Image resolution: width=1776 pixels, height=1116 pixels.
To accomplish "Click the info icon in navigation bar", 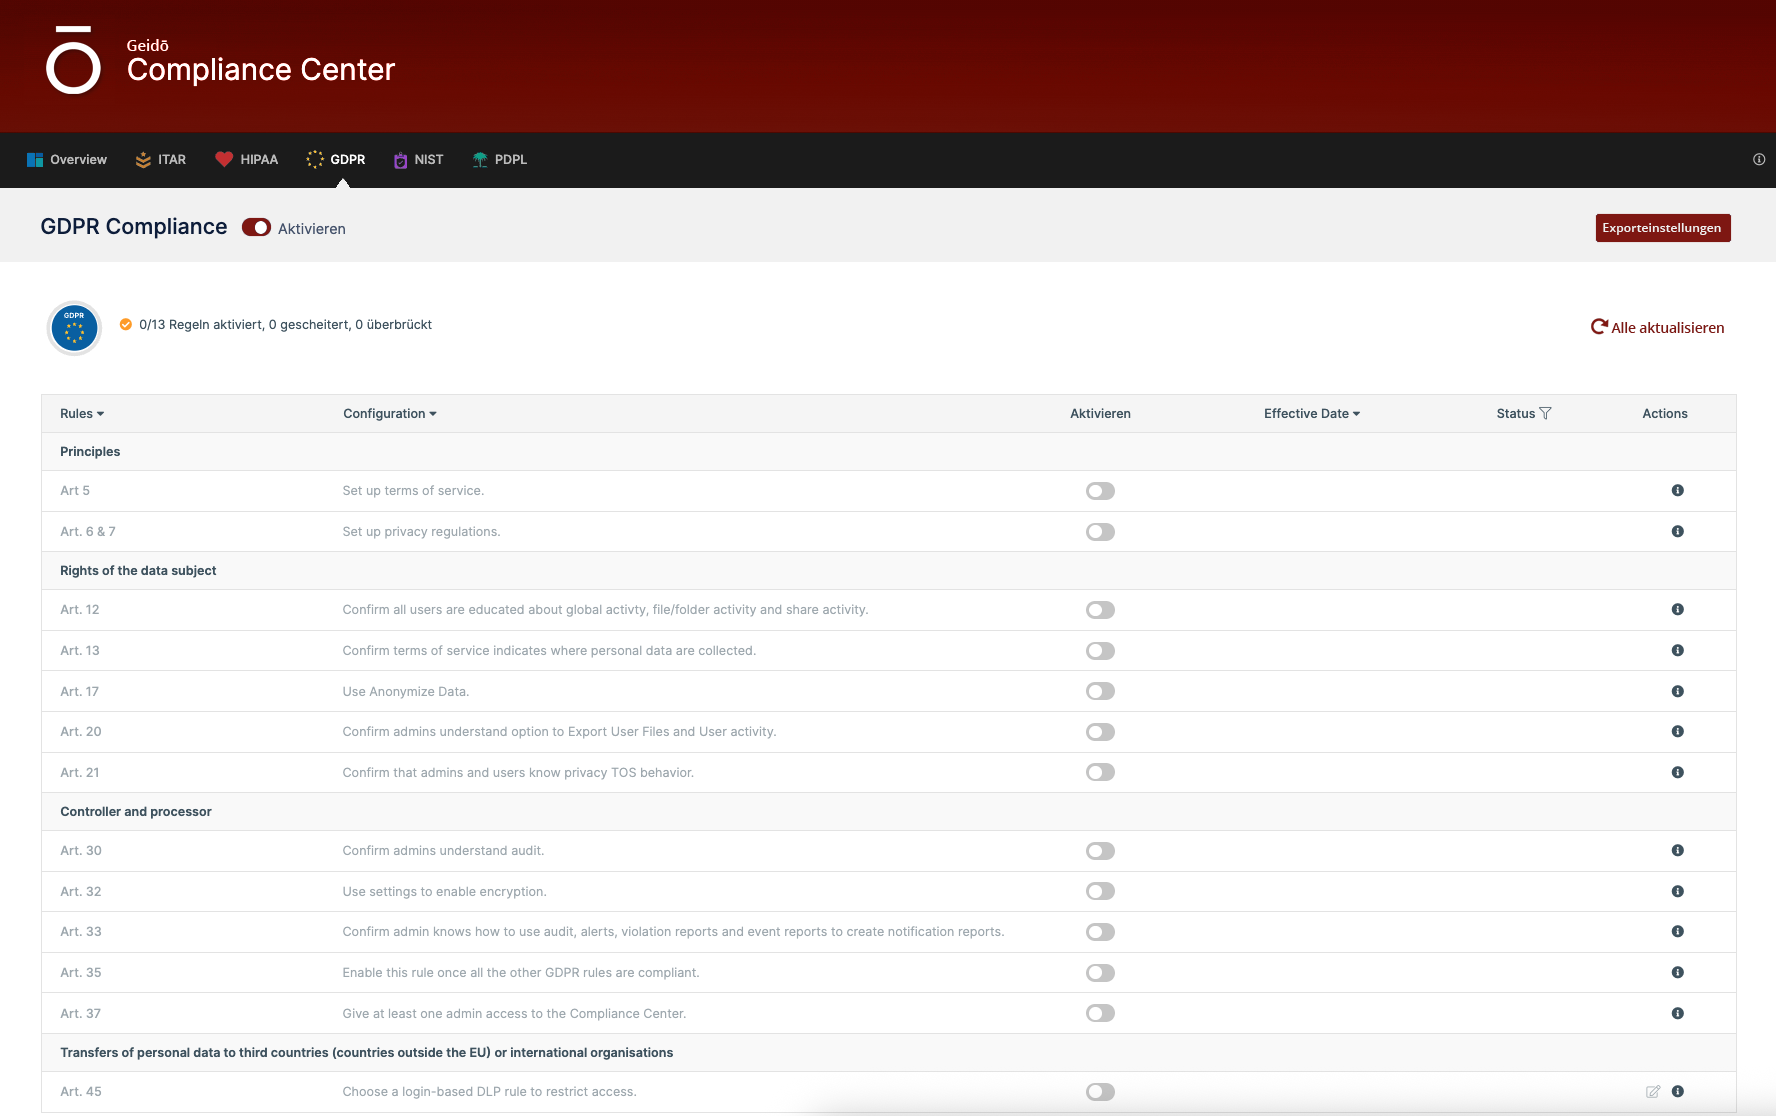I will tap(1758, 160).
